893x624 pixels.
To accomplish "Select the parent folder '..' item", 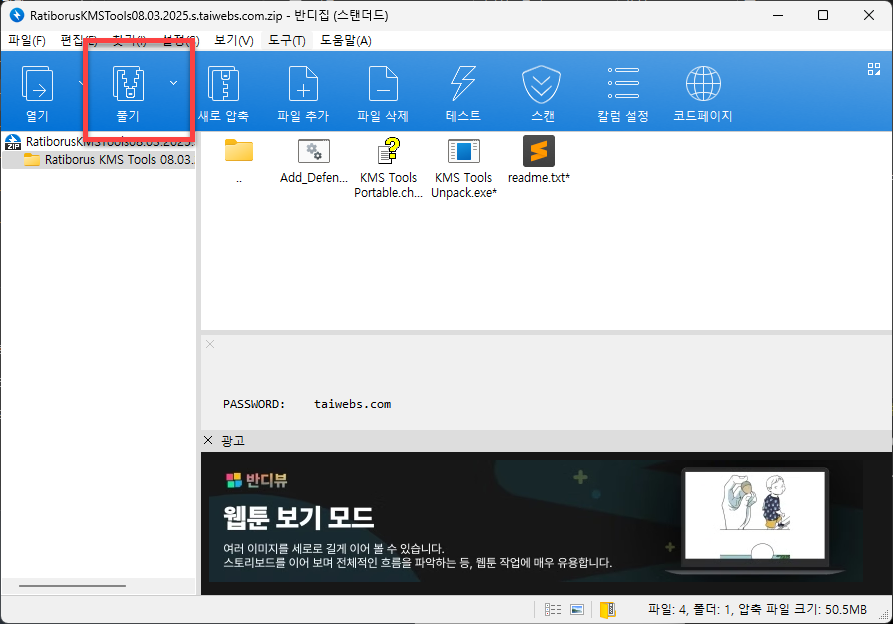I will click(239, 161).
